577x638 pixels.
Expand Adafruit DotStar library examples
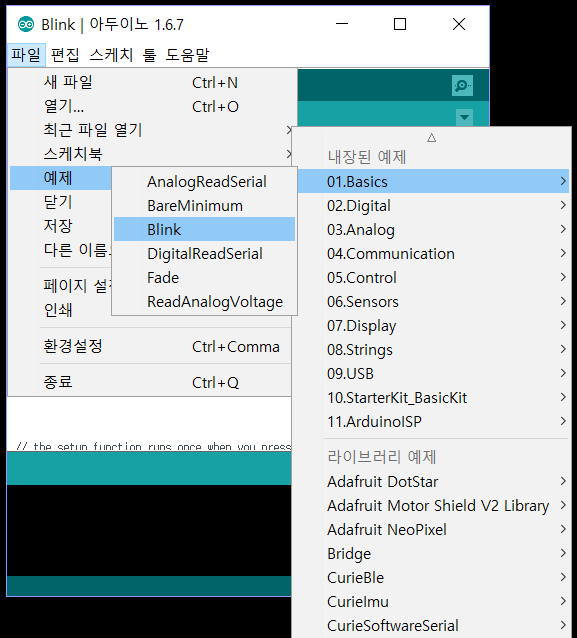coord(433,481)
